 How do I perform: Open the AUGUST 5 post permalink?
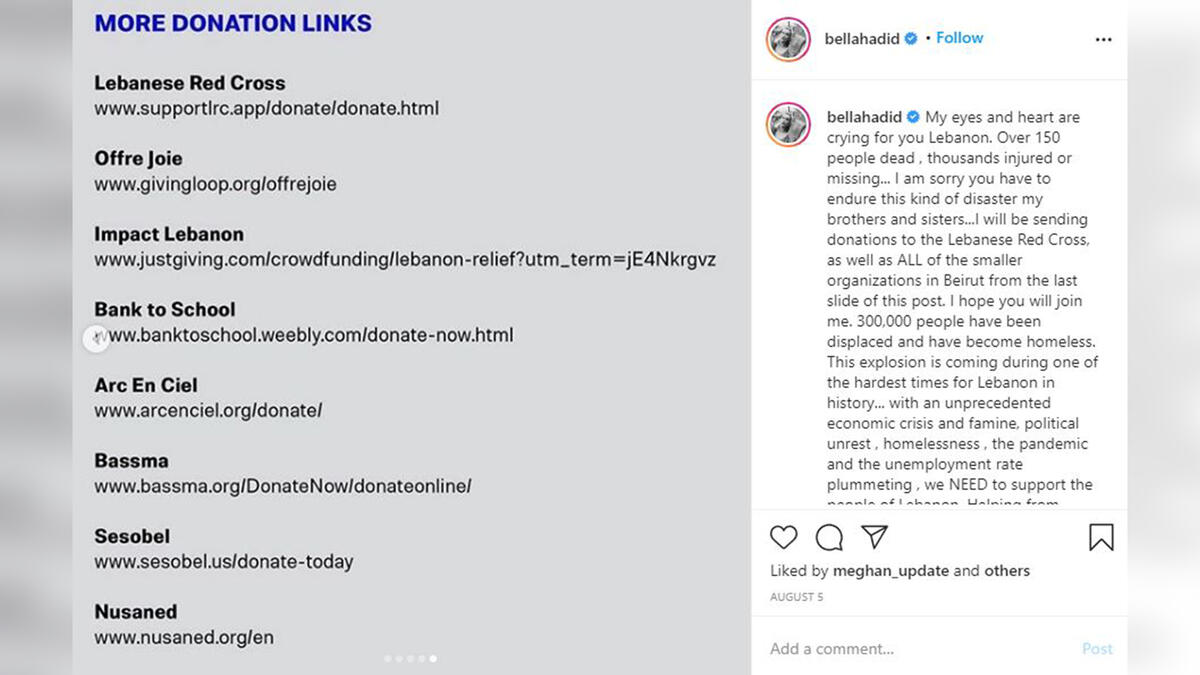(x=796, y=596)
